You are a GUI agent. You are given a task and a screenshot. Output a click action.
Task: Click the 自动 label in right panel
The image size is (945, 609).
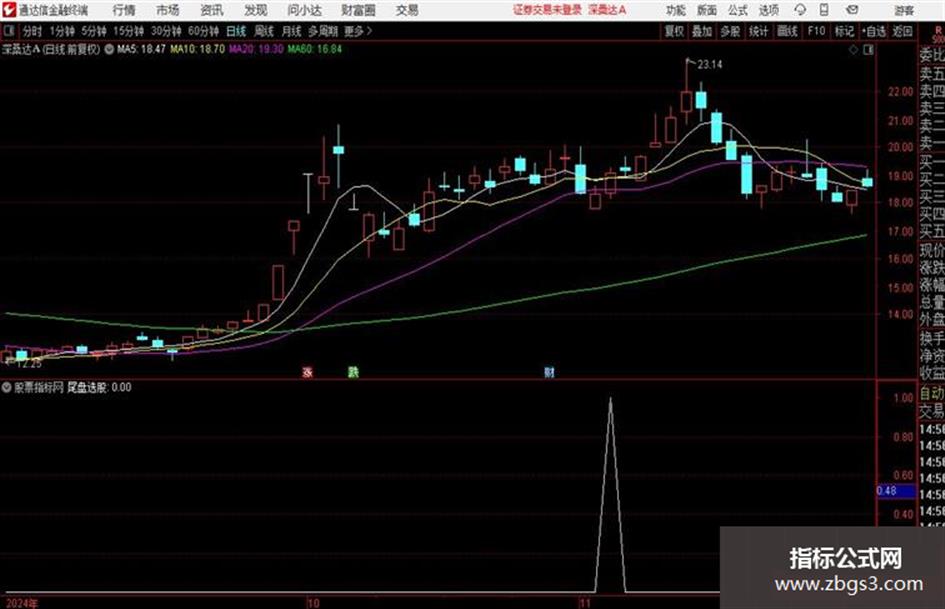[x=932, y=393]
